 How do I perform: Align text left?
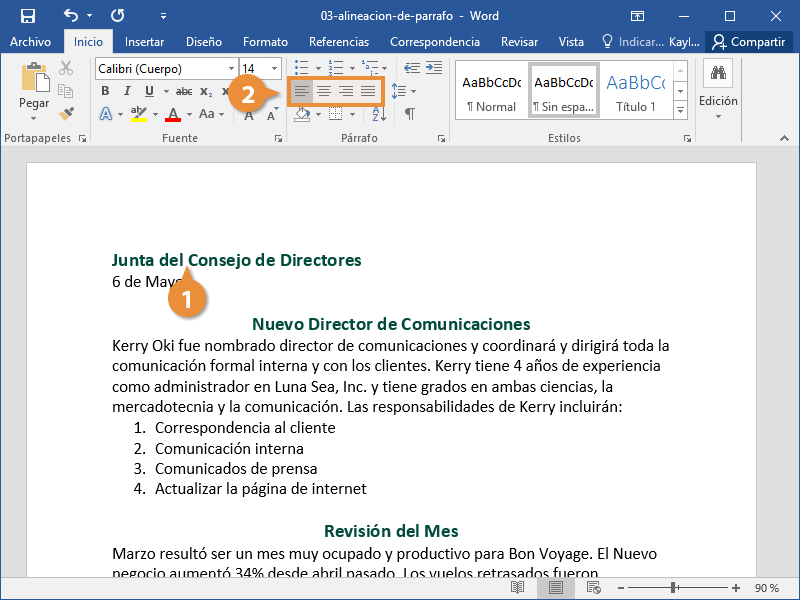coord(302,91)
